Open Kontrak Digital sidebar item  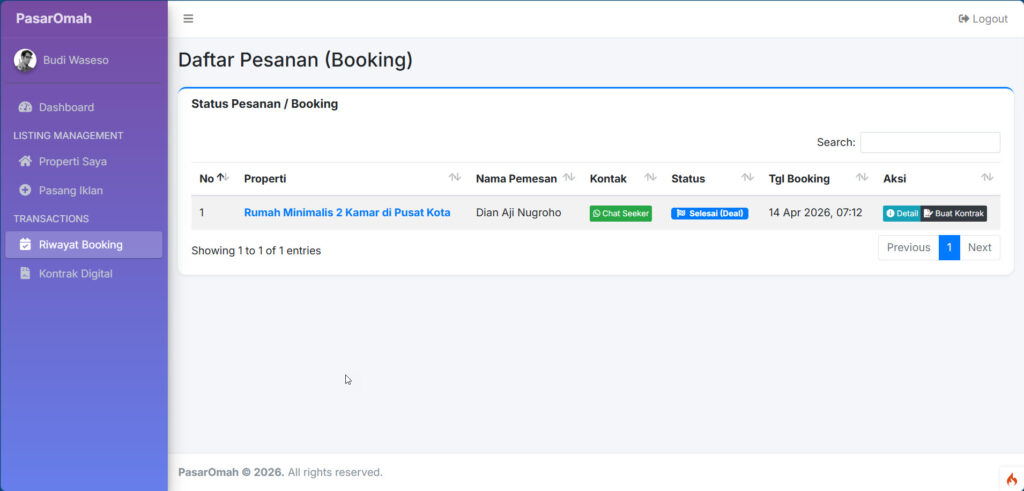(75, 273)
